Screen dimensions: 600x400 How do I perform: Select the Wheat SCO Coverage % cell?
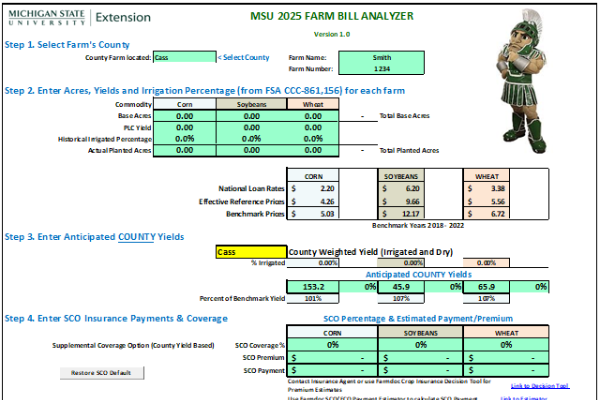(x=506, y=345)
